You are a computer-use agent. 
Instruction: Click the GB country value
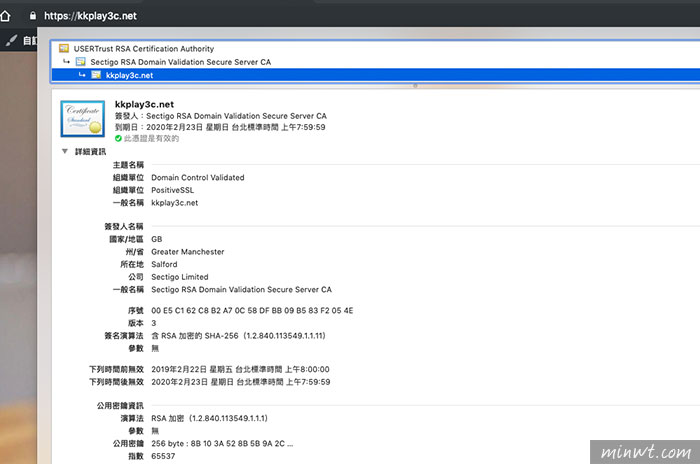tap(156, 239)
